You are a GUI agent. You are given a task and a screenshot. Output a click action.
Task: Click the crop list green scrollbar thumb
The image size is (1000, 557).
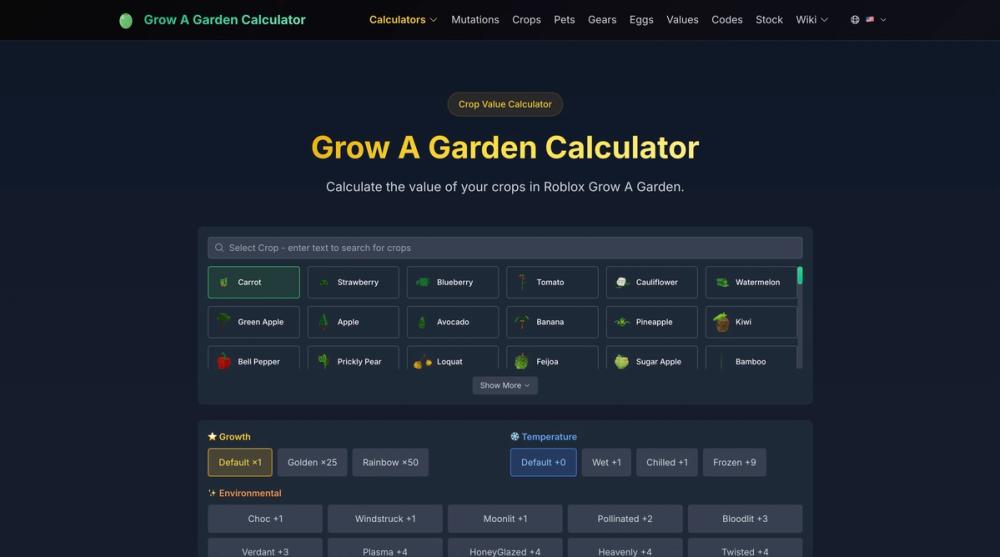(x=800, y=276)
